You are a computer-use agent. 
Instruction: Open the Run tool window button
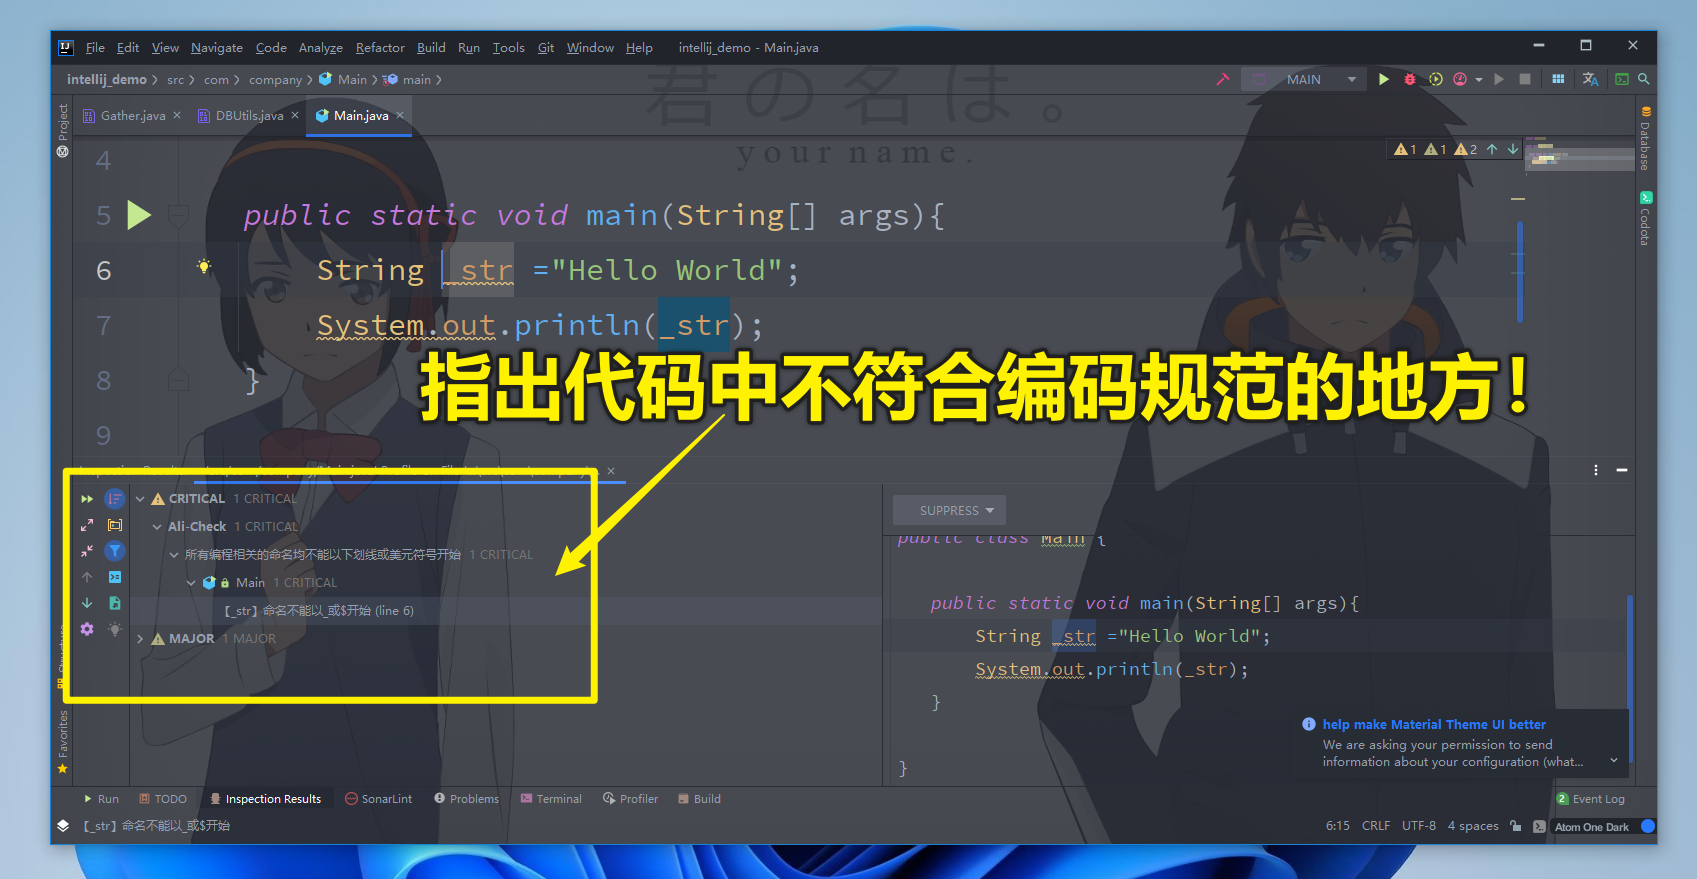(x=101, y=799)
